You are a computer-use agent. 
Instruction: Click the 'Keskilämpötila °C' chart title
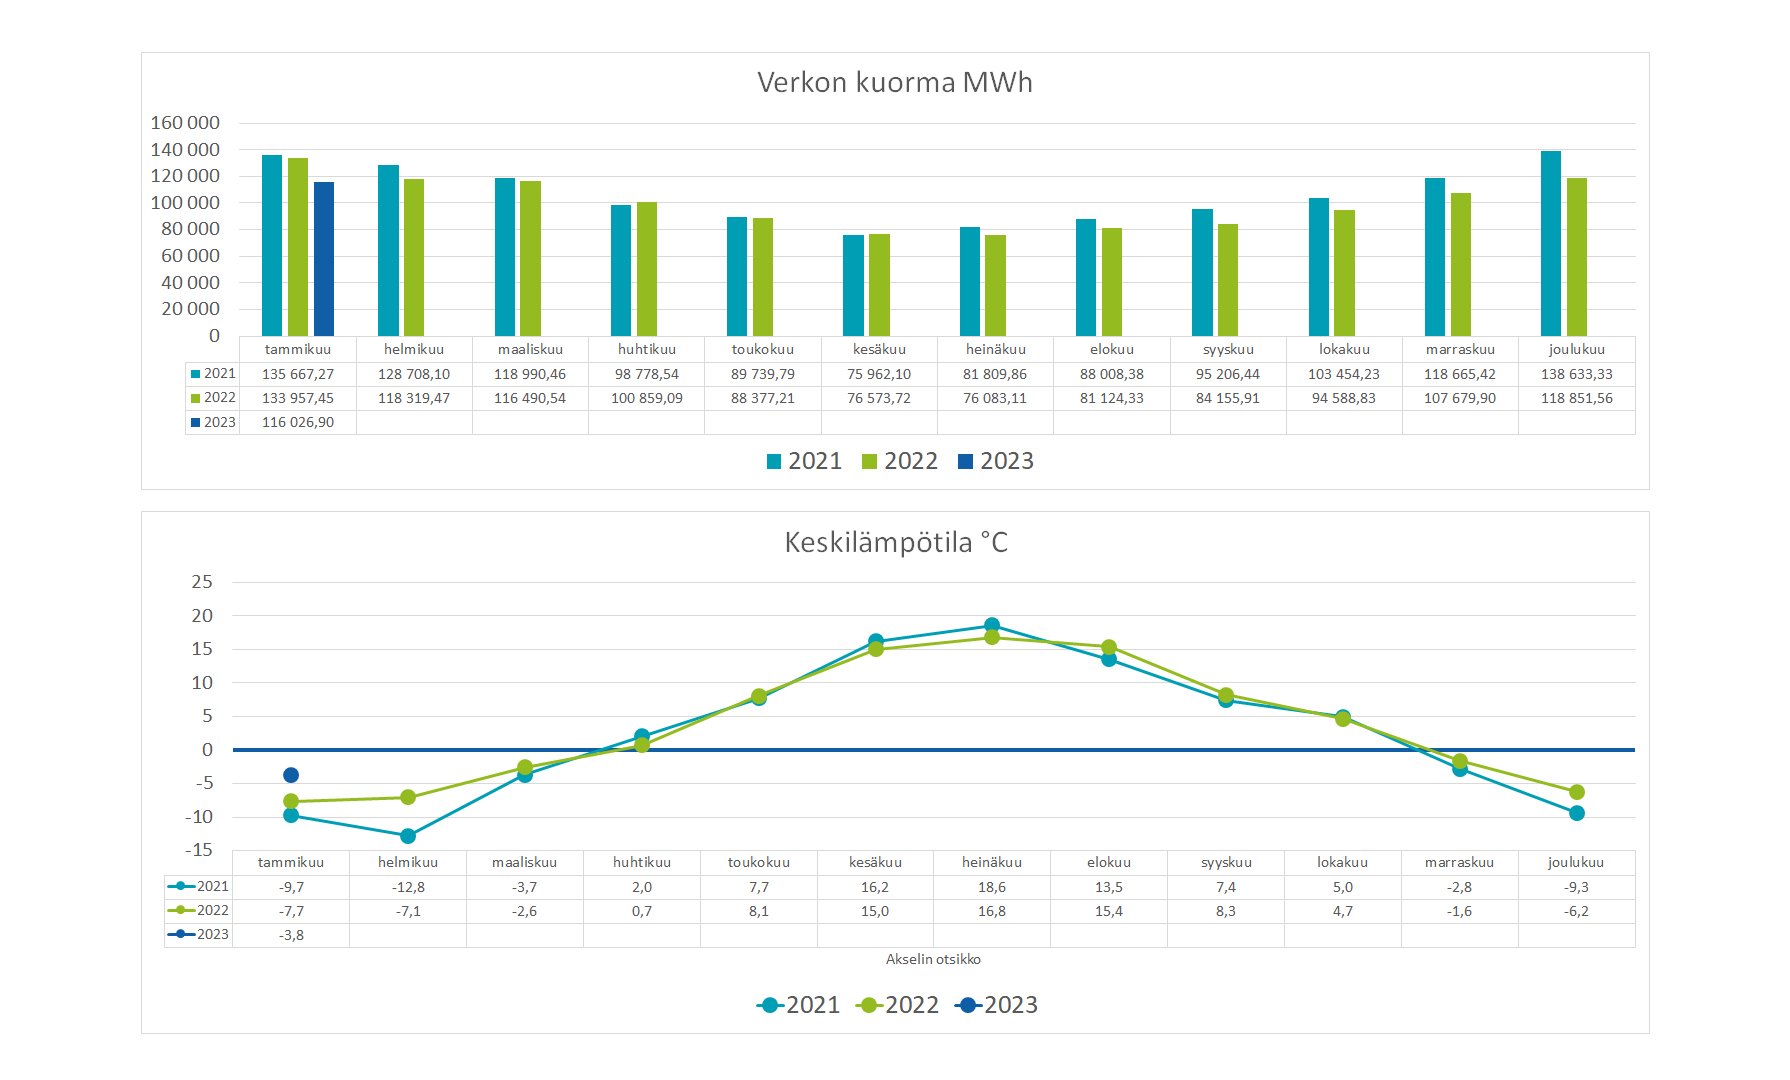tap(895, 543)
